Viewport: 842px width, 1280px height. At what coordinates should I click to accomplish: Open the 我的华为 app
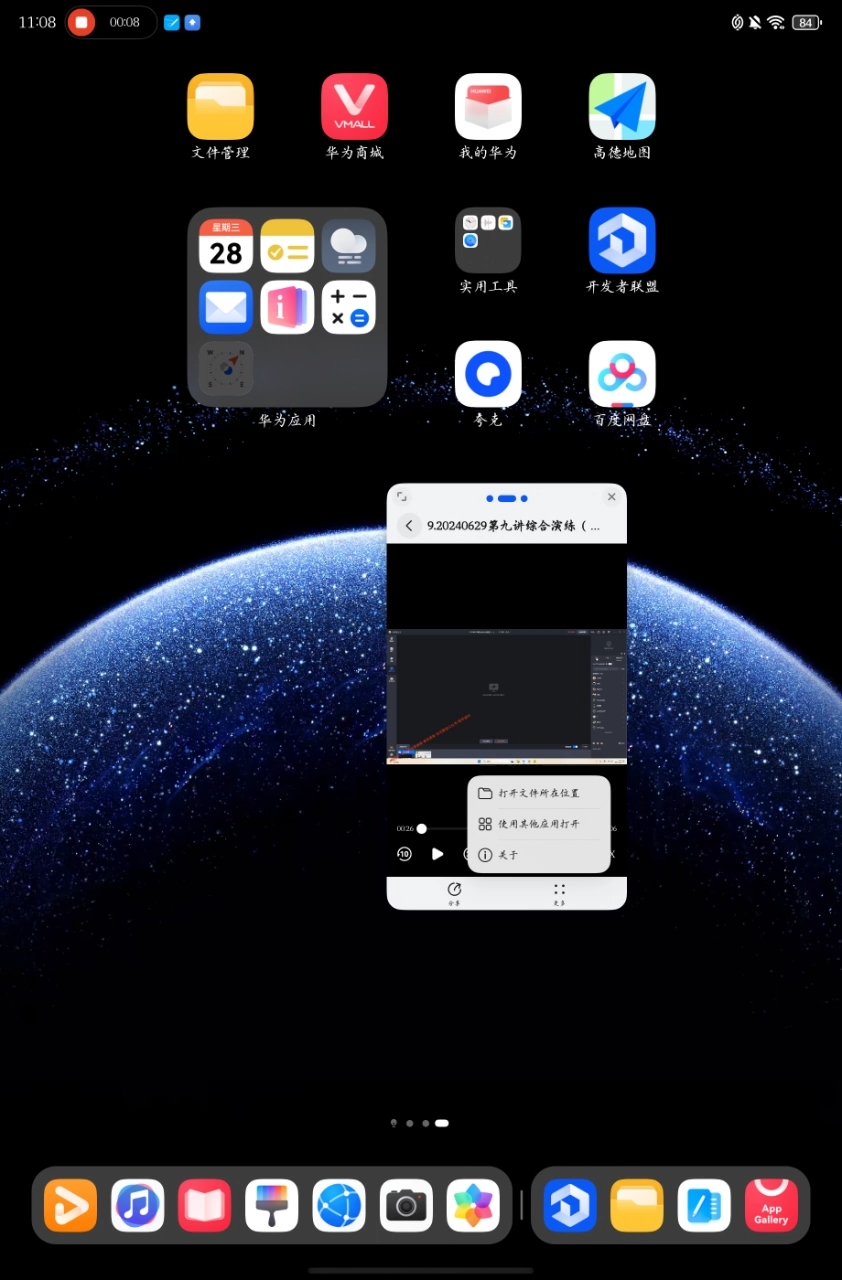(x=488, y=106)
